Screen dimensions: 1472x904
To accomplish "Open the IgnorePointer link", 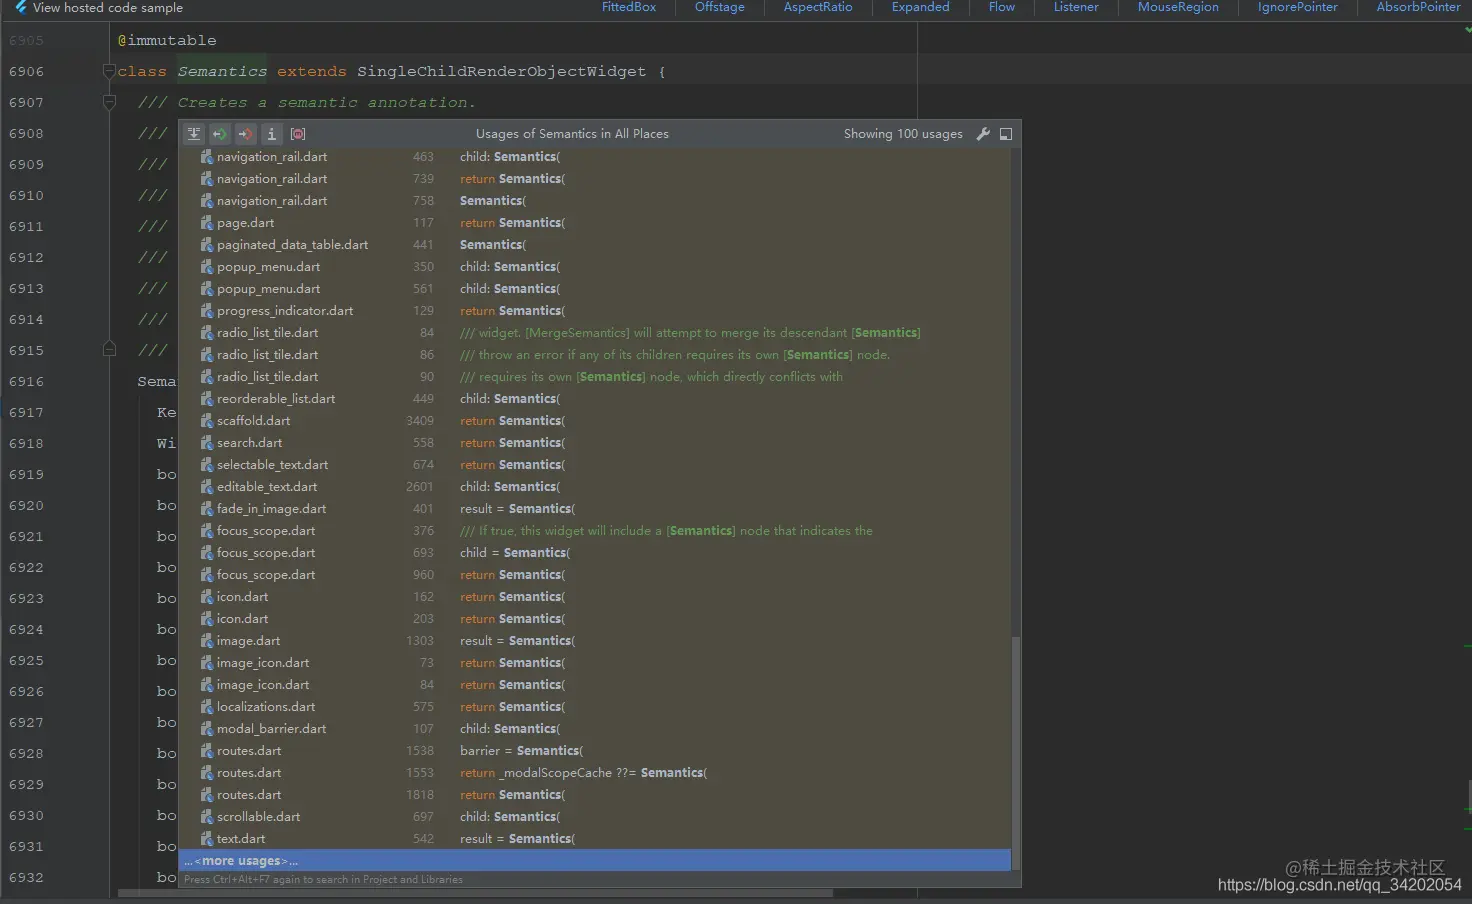I will point(1298,7).
